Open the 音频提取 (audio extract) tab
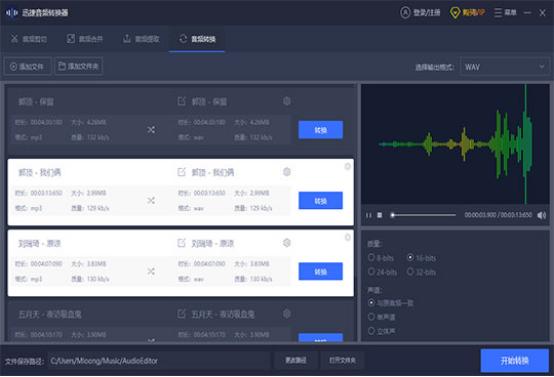554x377 pixels. click(x=141, y=39)
